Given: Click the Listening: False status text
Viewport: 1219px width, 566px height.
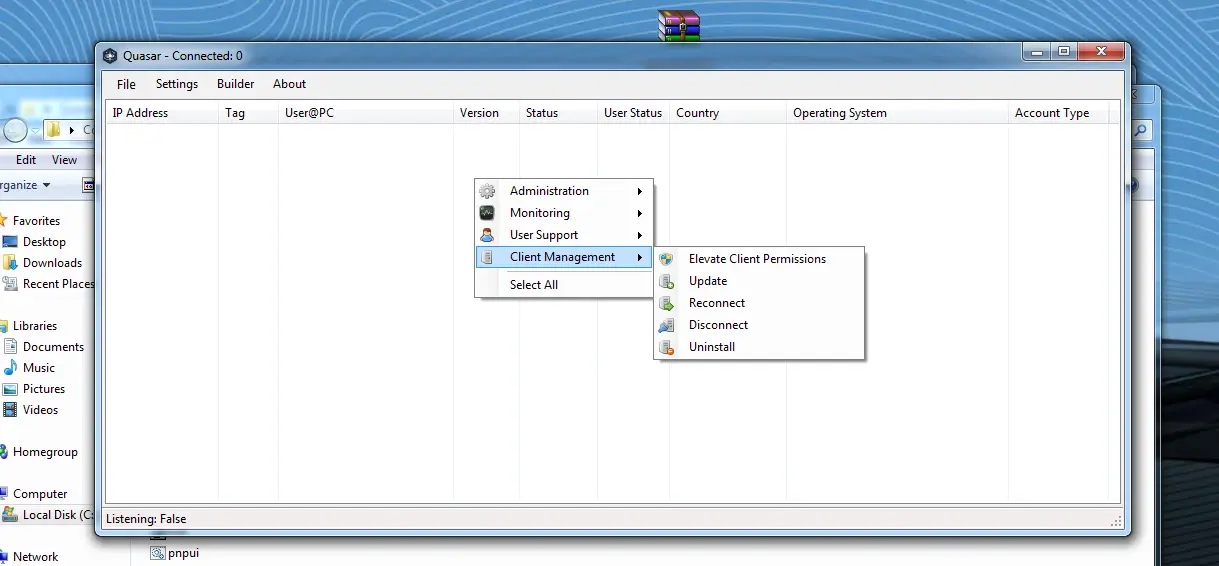Looking at the screenshot, I should coord(146,519).
